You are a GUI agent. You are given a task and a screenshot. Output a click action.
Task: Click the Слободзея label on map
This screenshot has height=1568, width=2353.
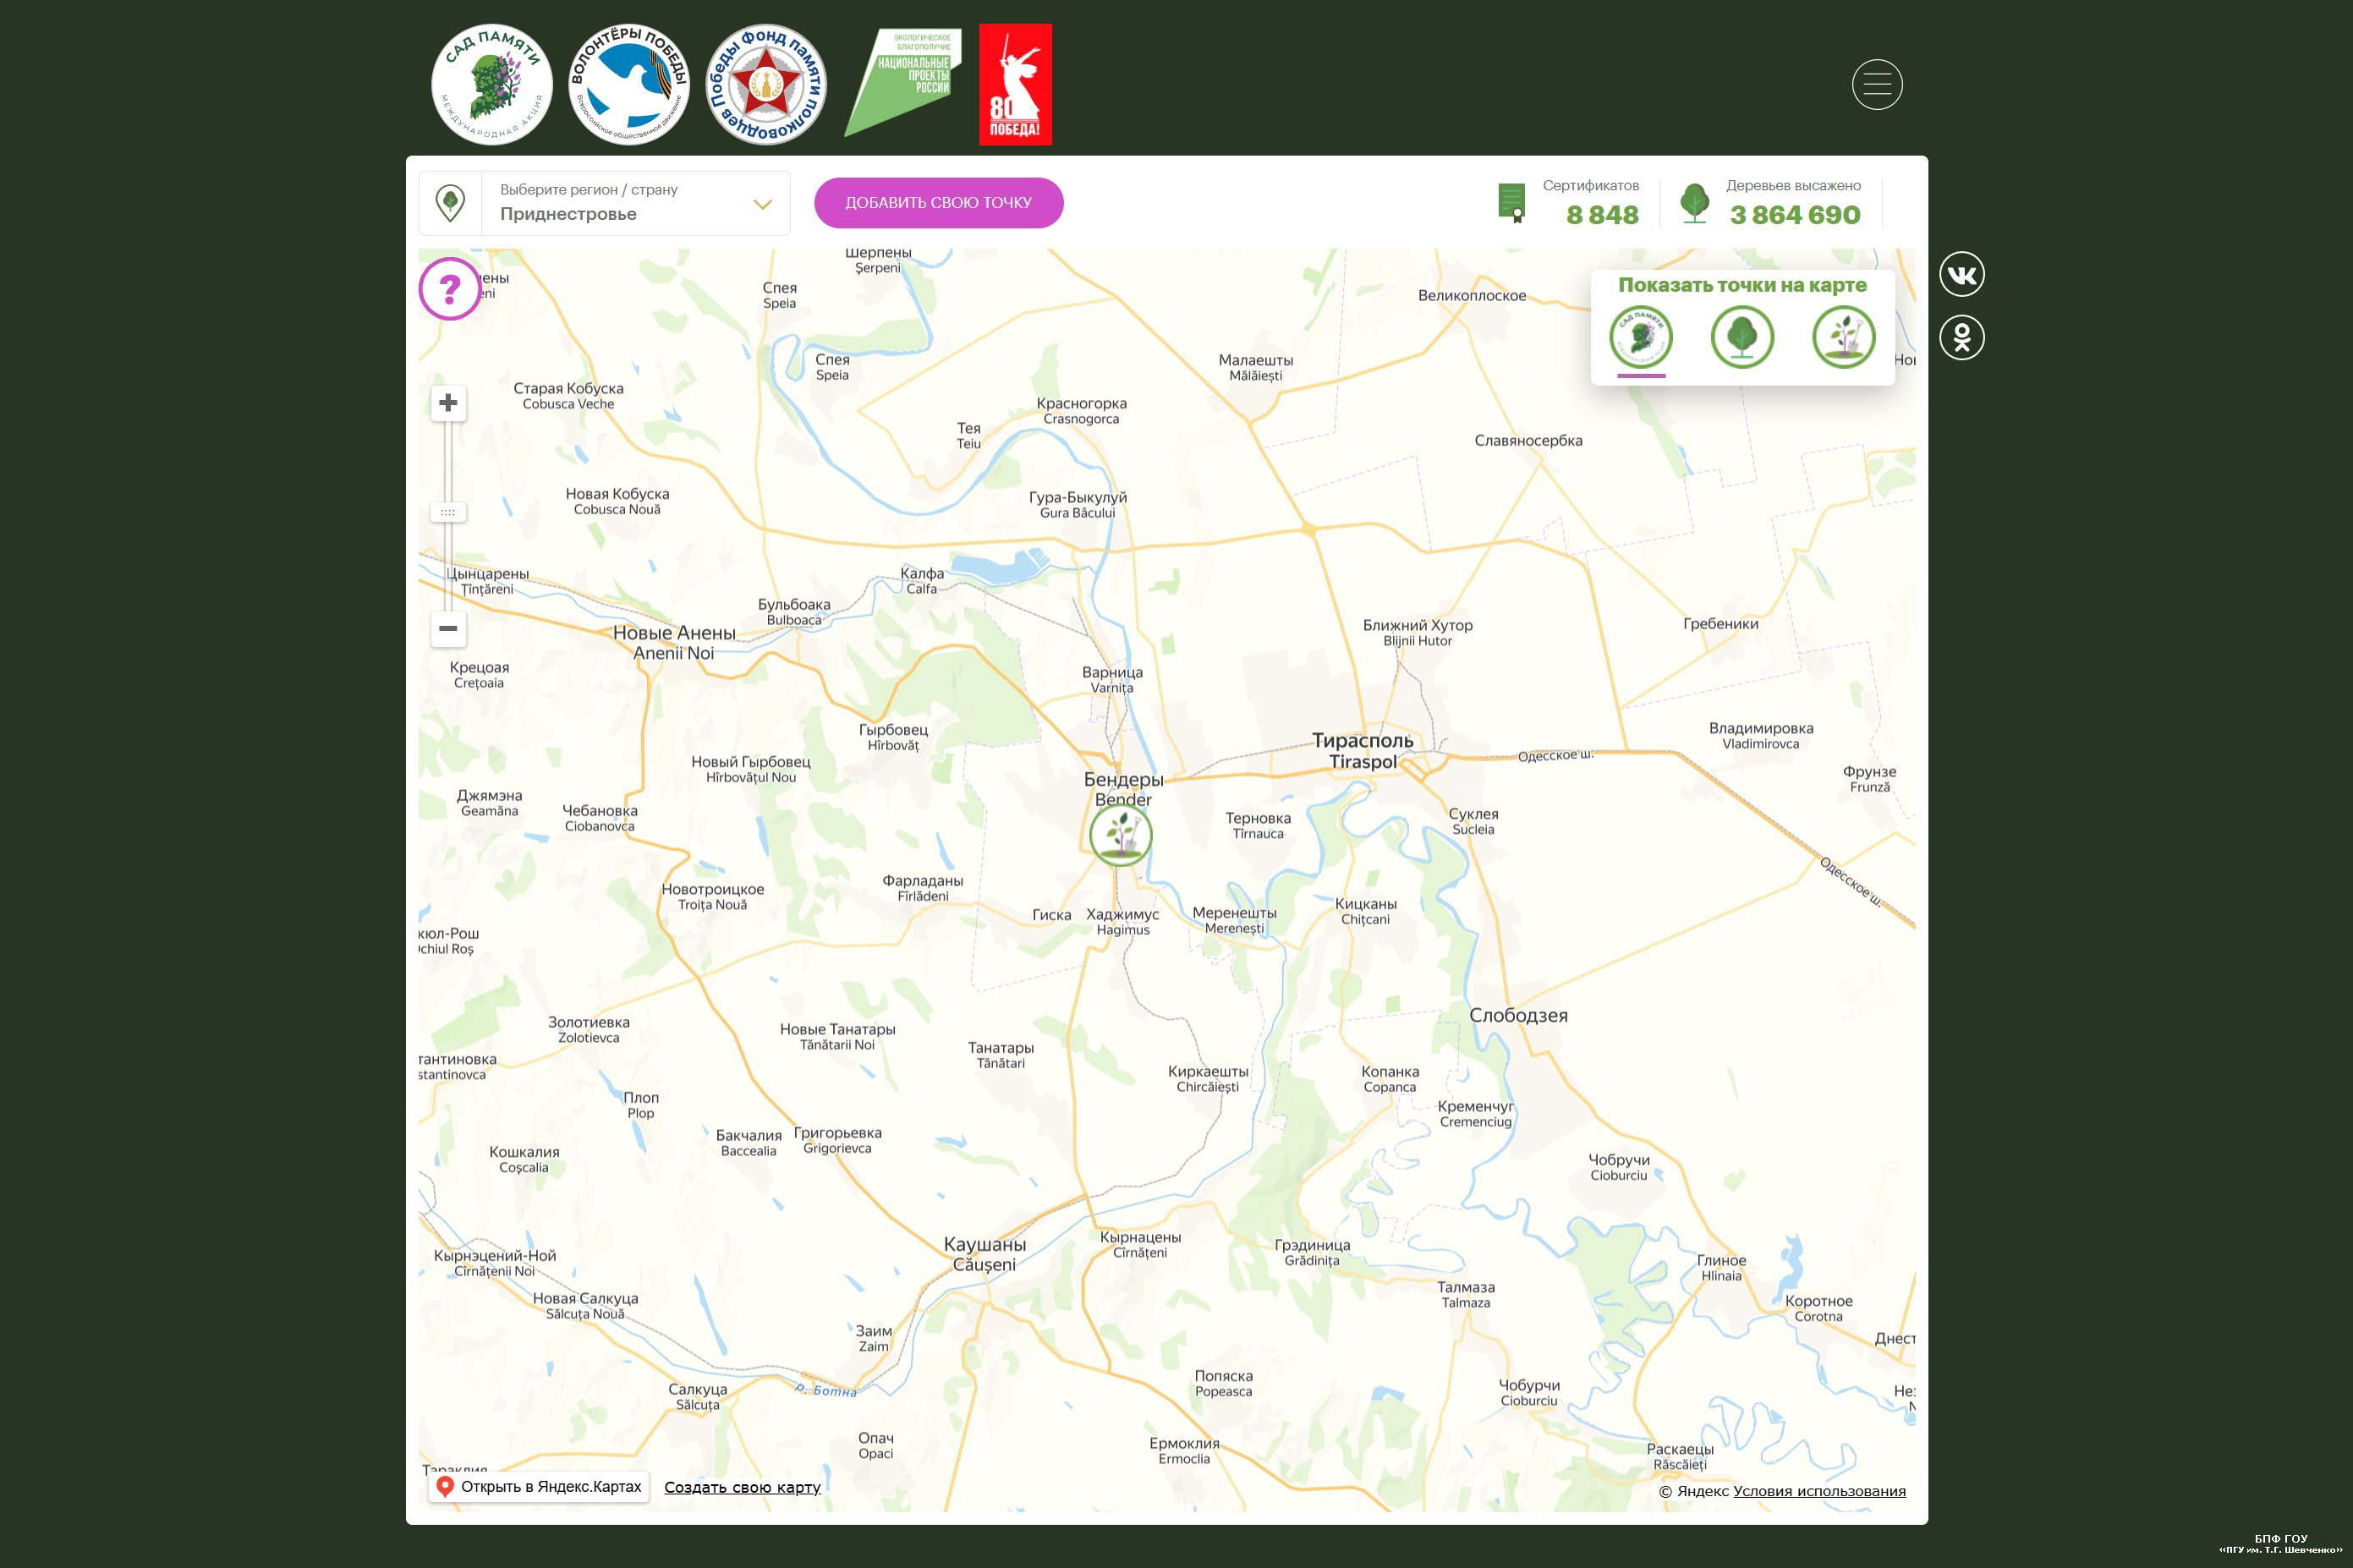1518,1015
